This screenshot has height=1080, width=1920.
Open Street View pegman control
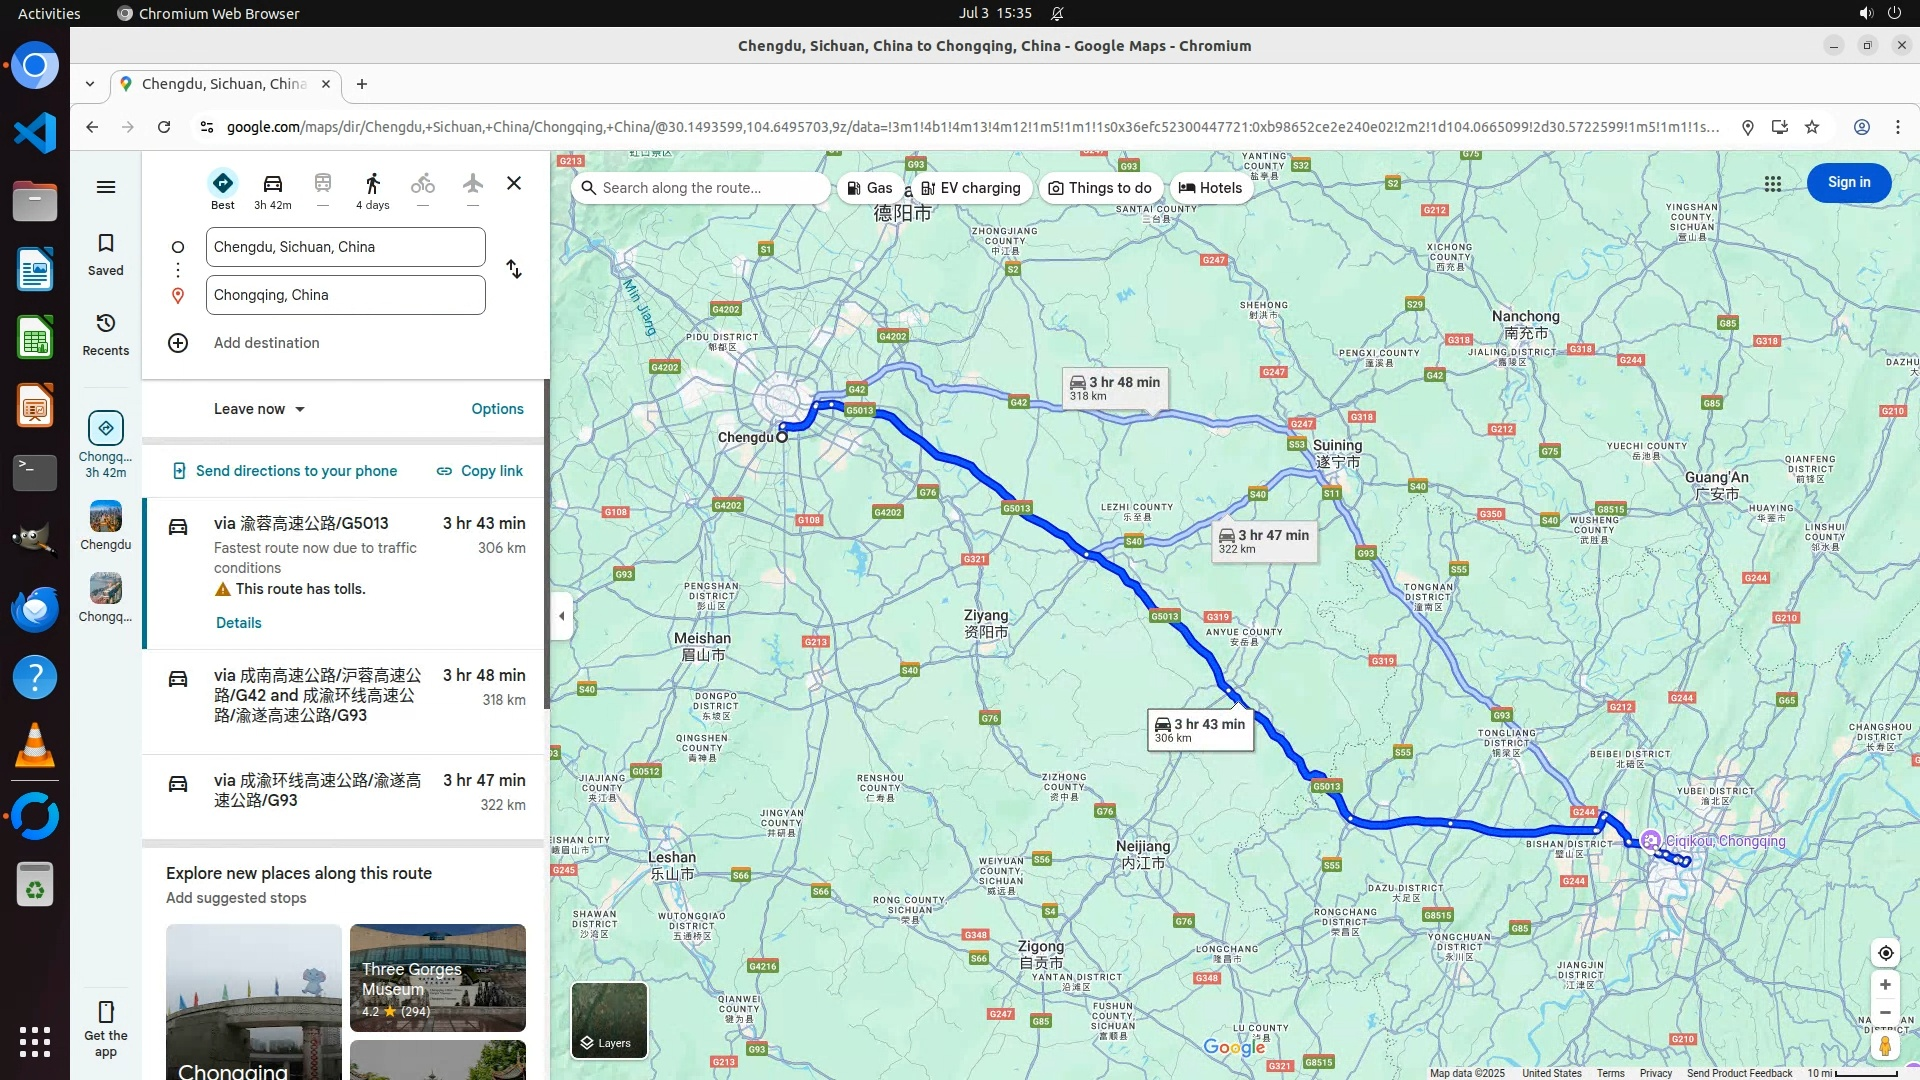click(x=1885, y=1046)
